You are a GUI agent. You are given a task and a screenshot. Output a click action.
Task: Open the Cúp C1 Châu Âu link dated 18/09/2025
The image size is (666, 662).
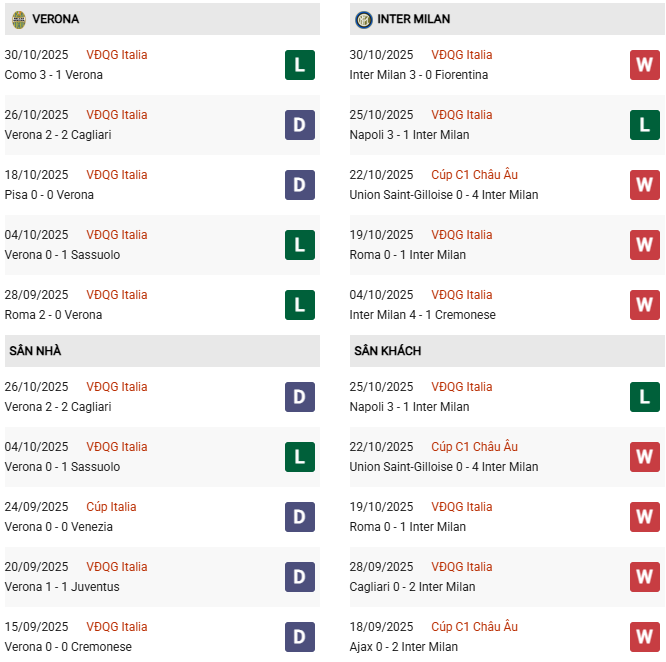coord(474,627)
